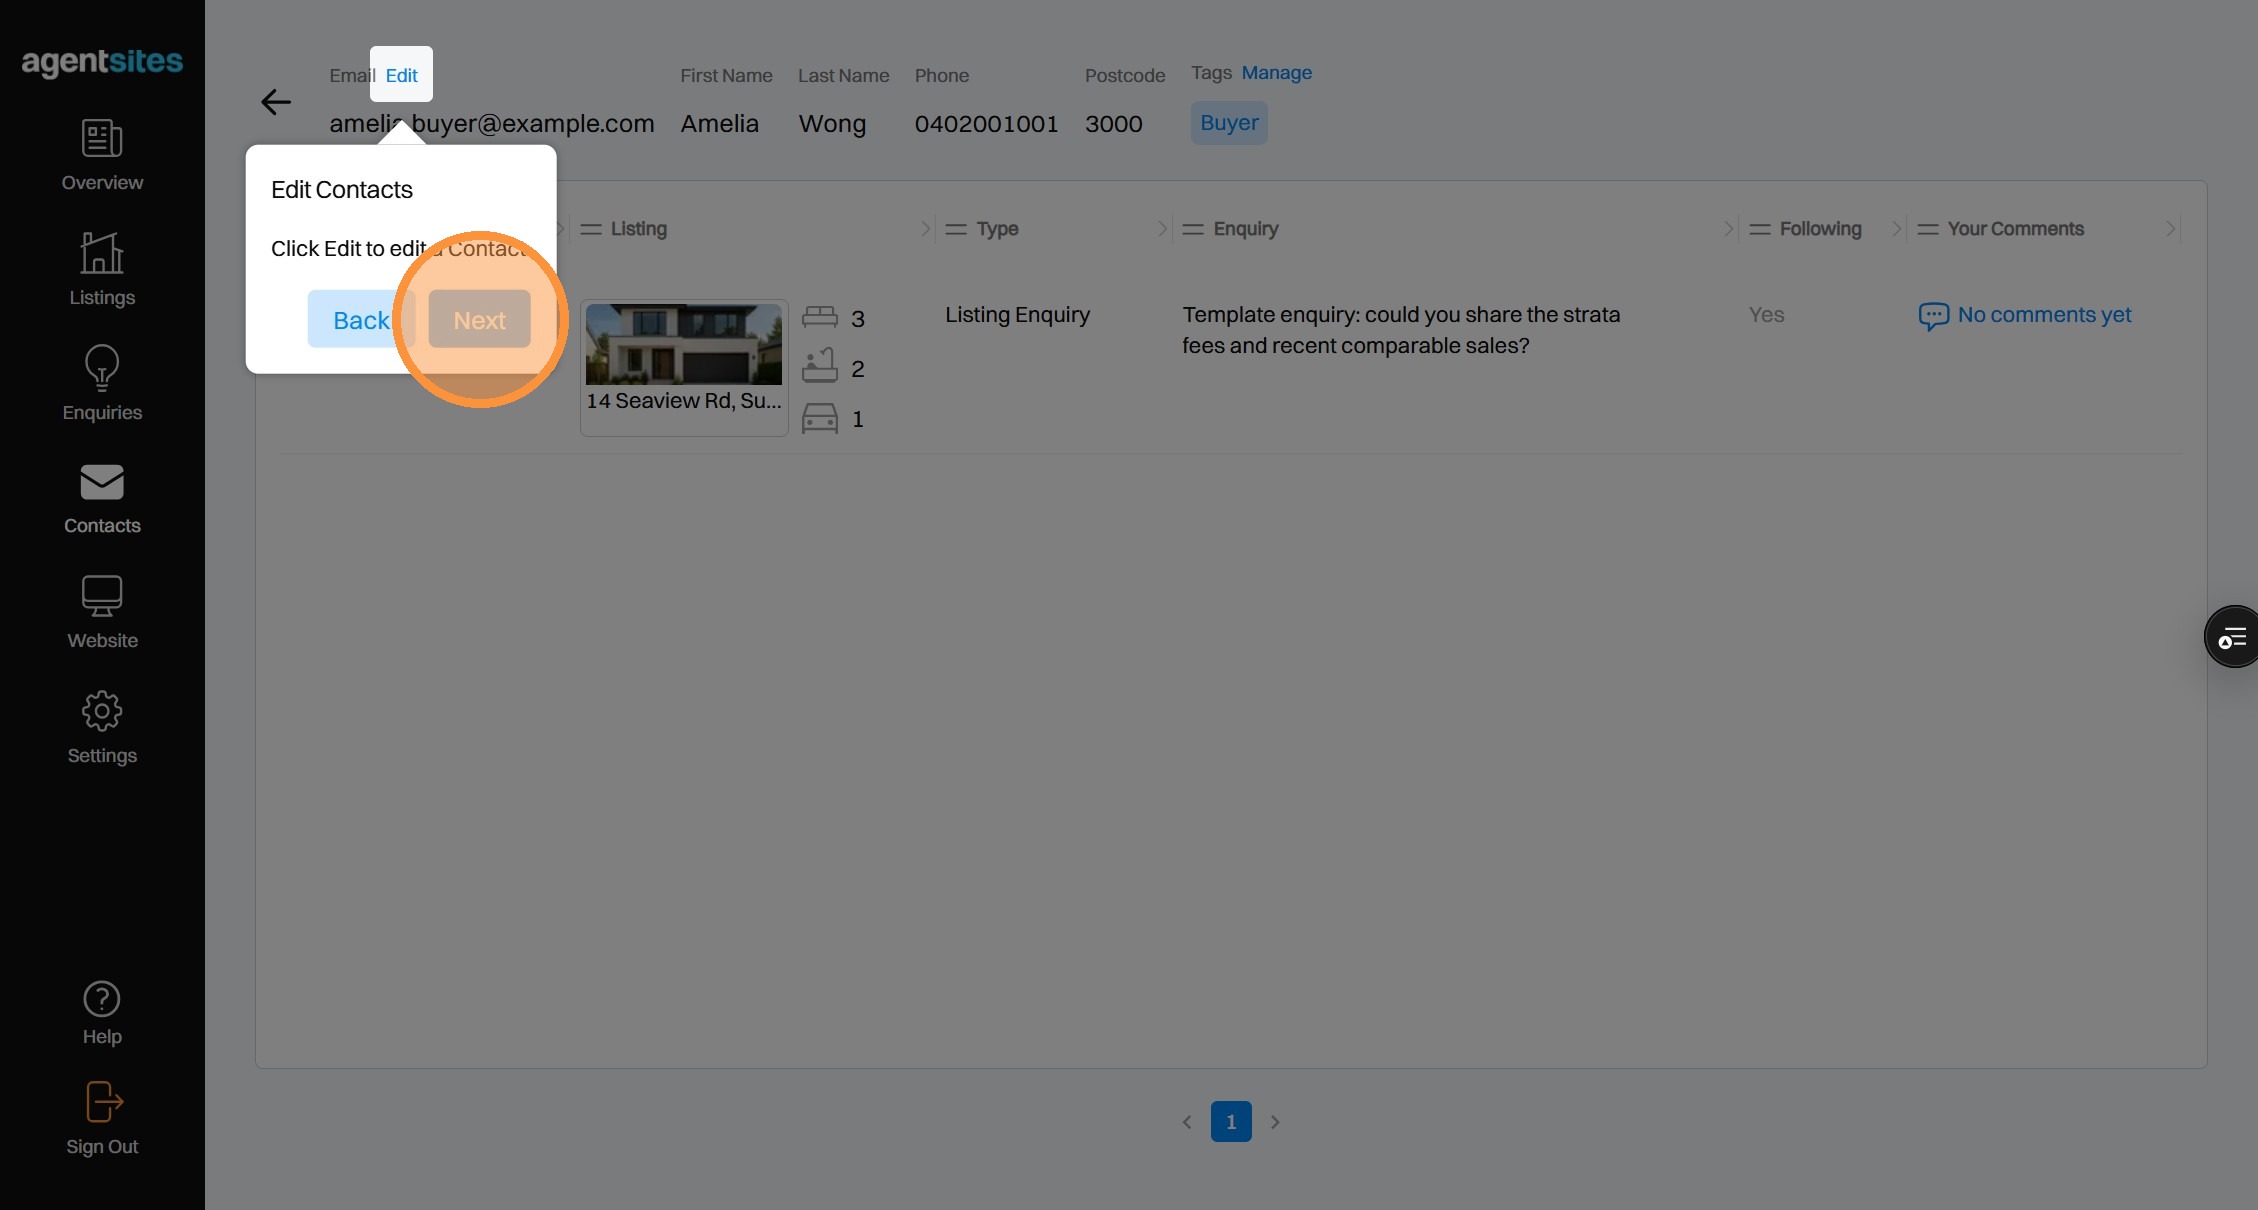This screenshot has width=2258, height=1210.
Task: Open Enquiries lightbulb icon
Action: [102, 368]
